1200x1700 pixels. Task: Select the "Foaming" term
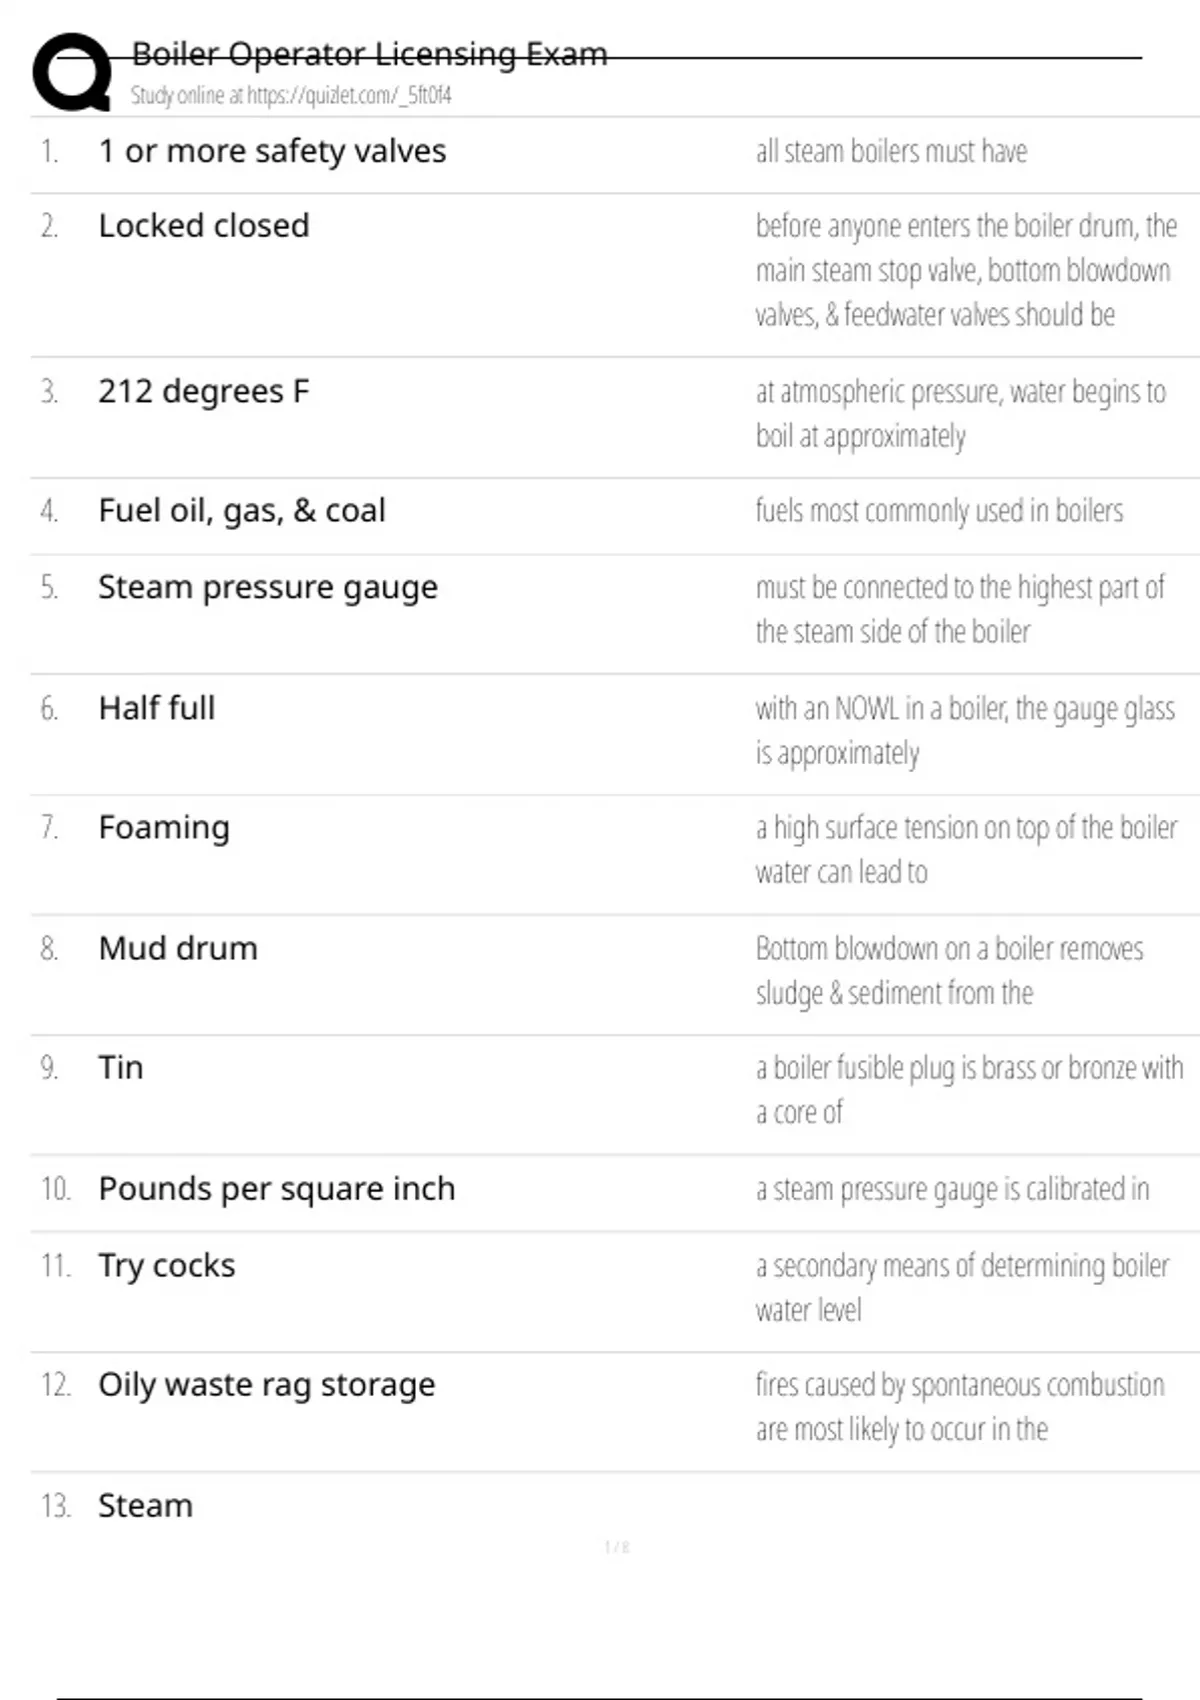pos(164,828)
